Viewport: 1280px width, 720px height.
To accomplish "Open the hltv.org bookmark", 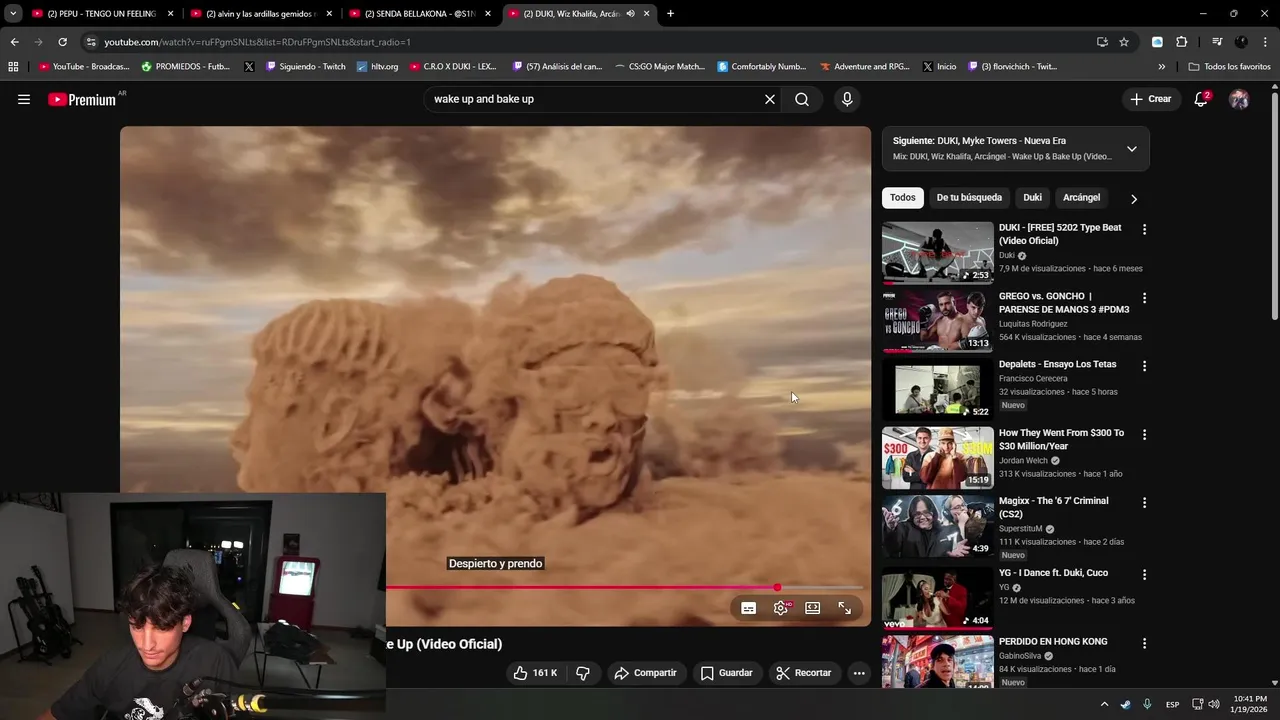I will [x=377, y=67].
